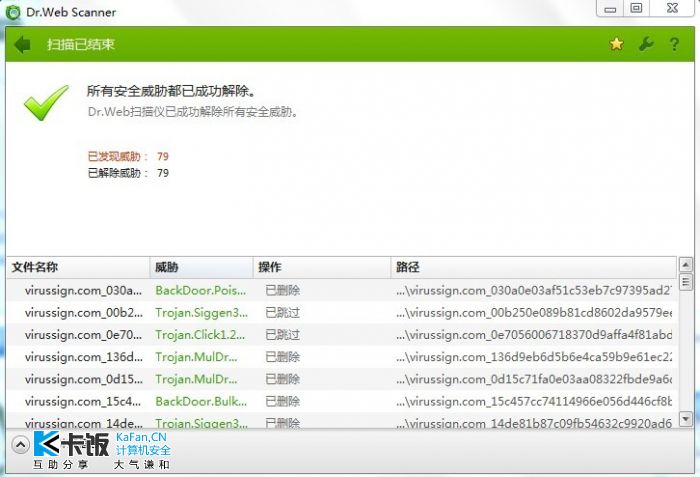Click the 路径 column header

click(532, 267)
